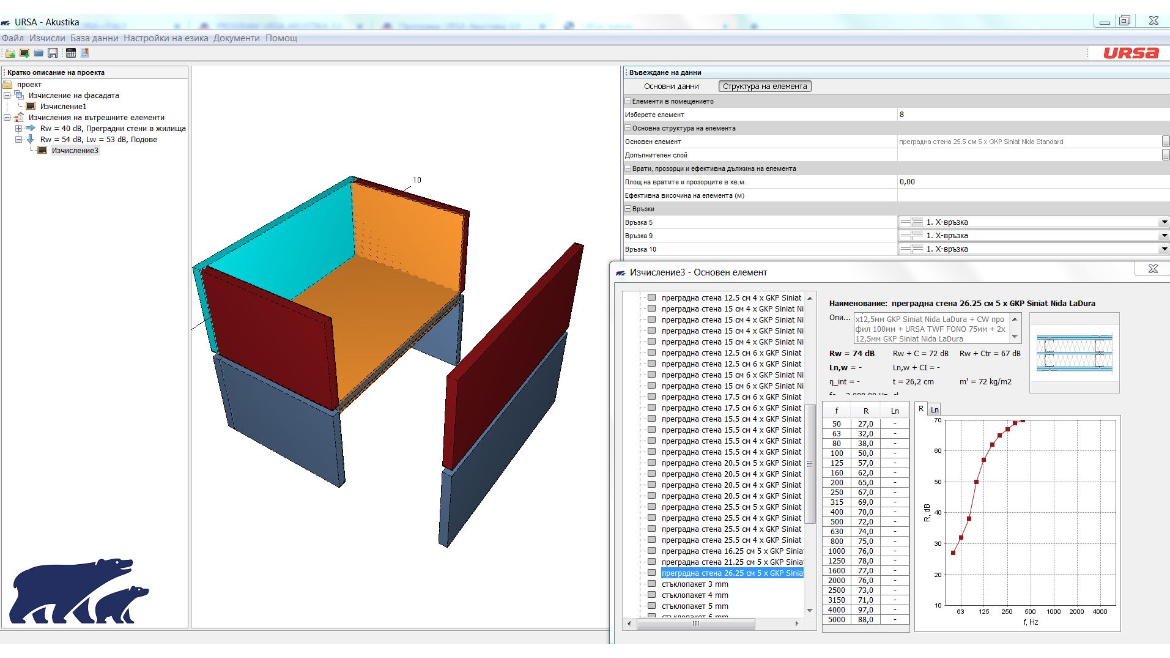Image resolution: width=1170 pixels, height=658 pixels.
Task: Click the add calculation toolbar icon
Action: click(25, 53)
